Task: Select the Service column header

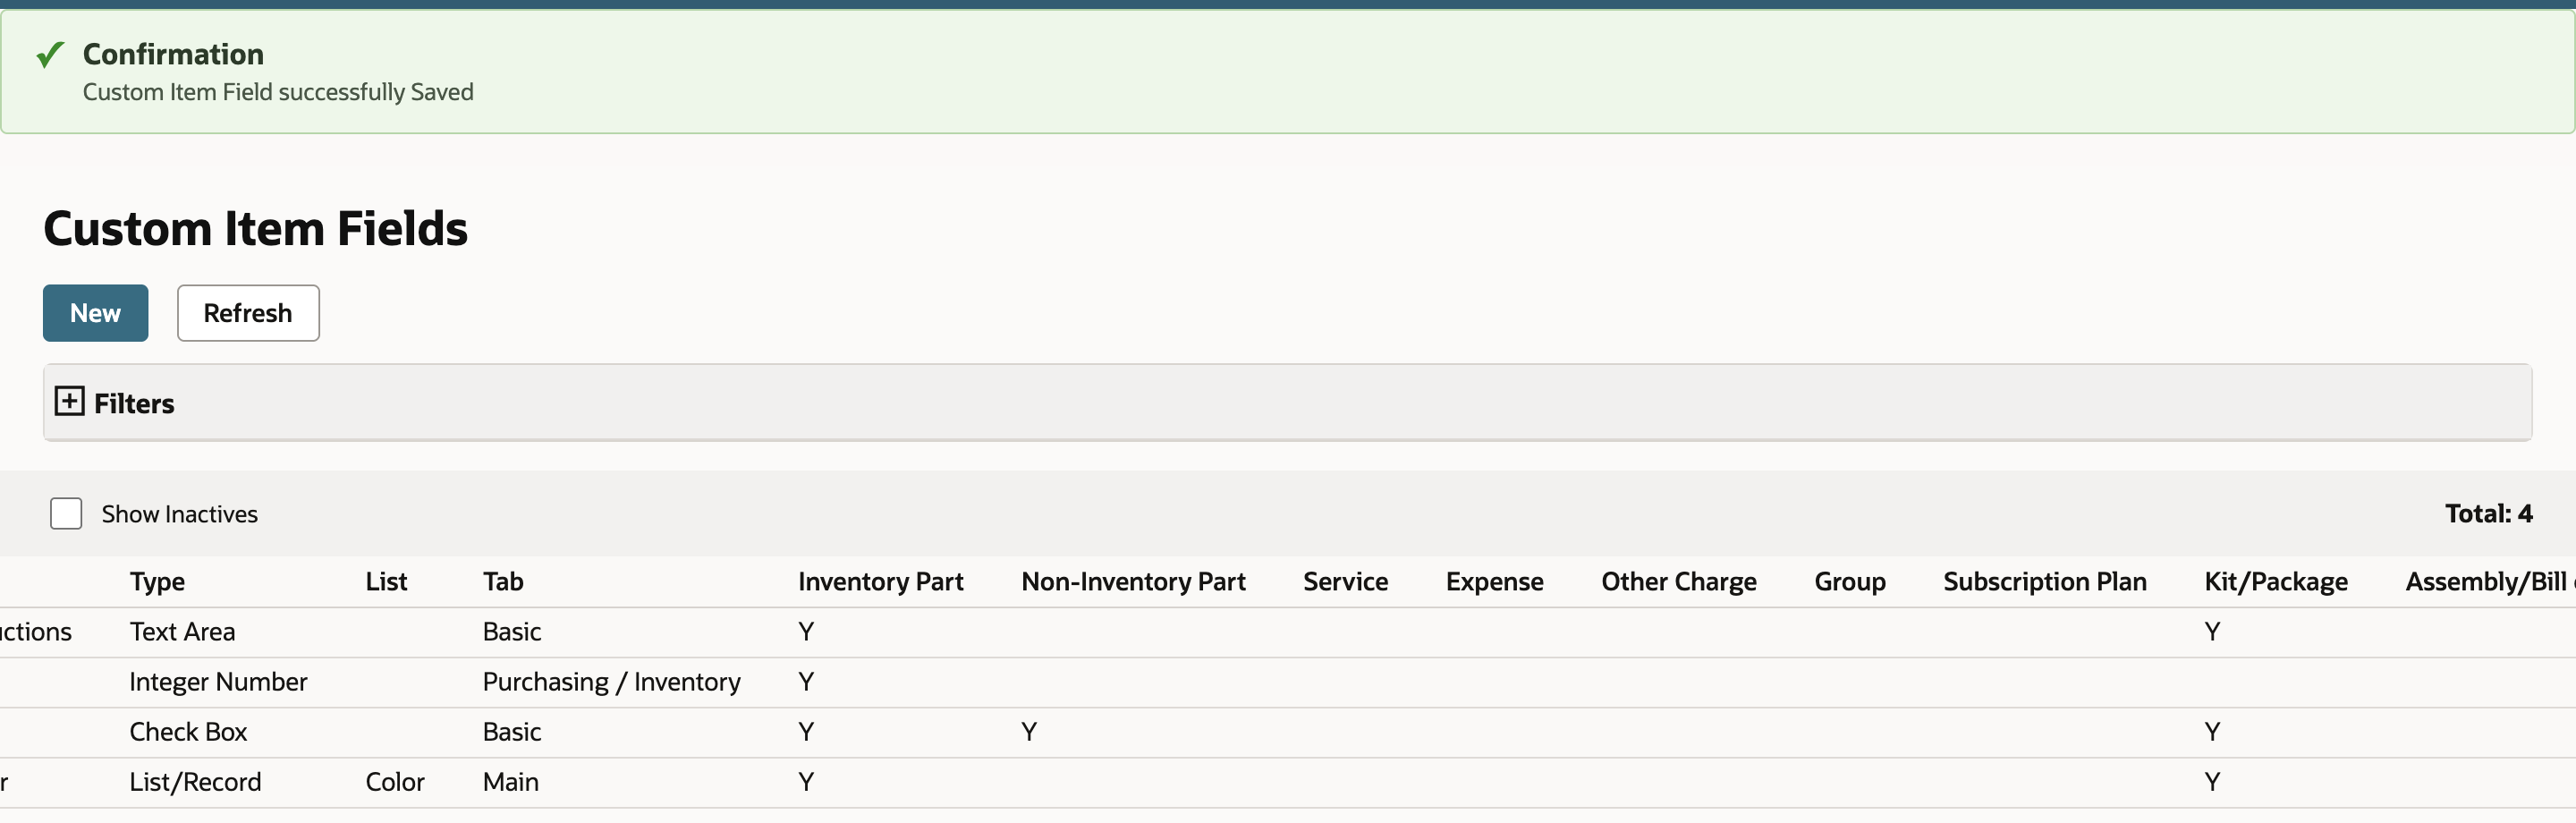Action: pyautogui.click(x=1345, y=582)
